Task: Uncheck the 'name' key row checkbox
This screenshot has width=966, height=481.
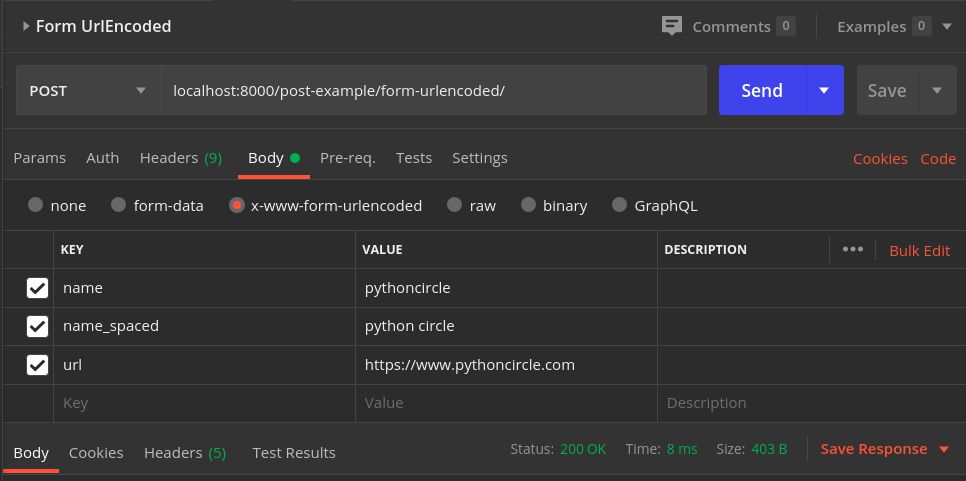Action: click(x=38, y=288)
